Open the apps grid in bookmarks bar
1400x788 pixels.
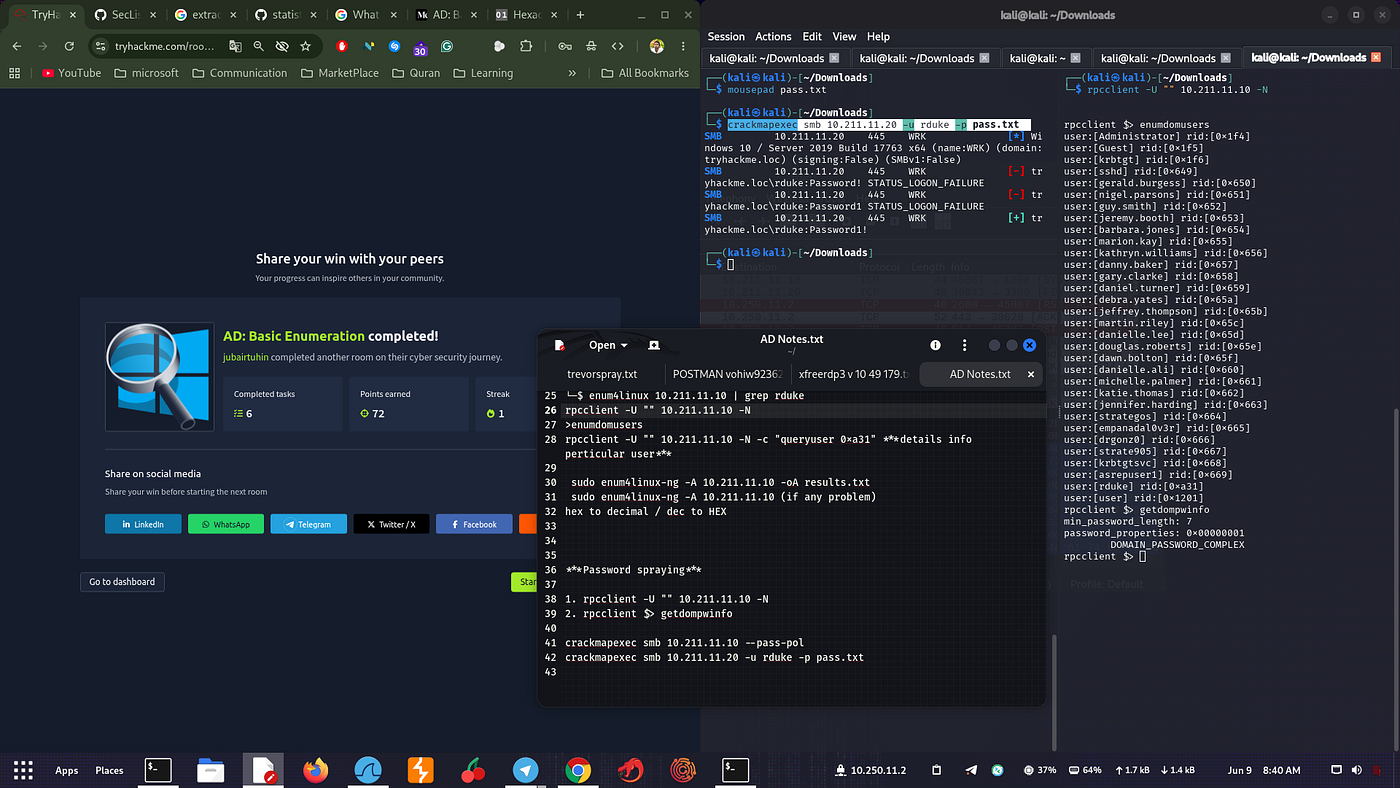pyautogui.click(x=14, y=73)
